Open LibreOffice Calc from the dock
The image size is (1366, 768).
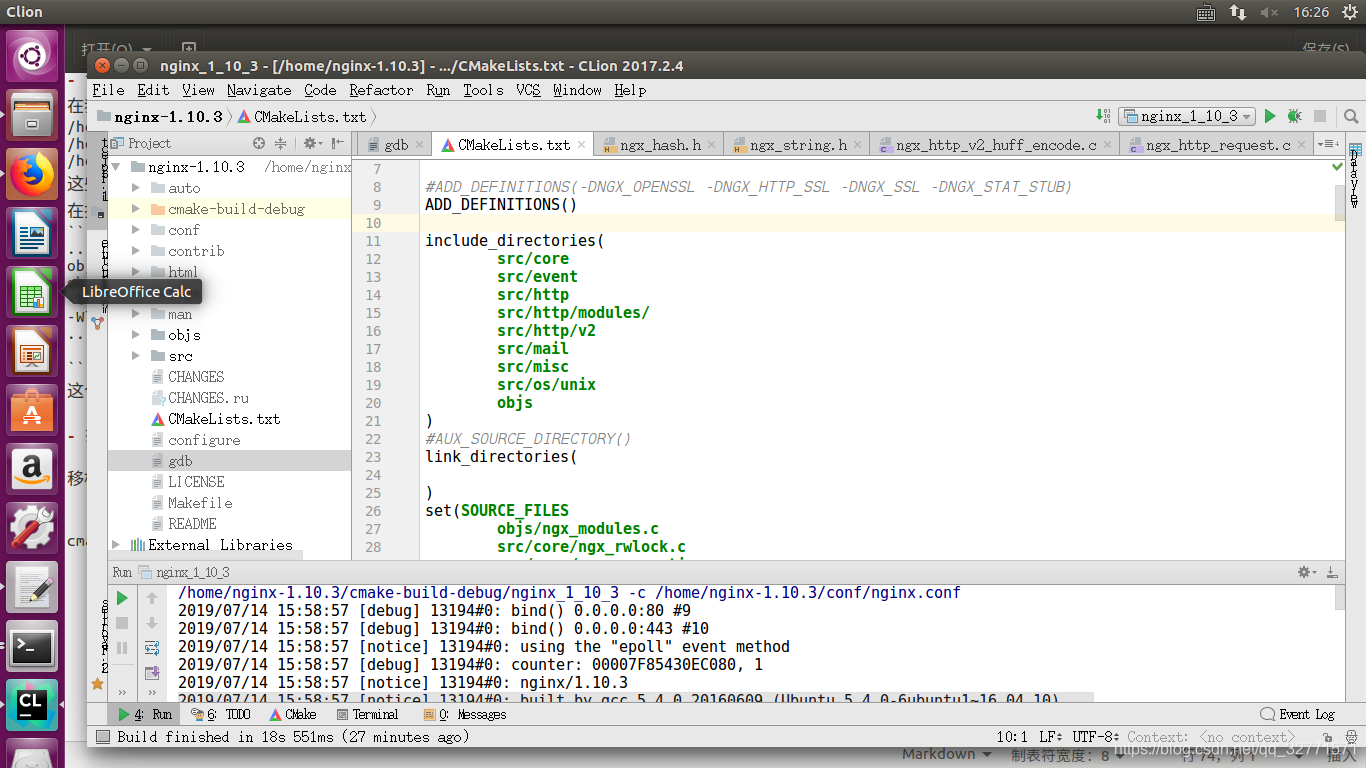click(32, 292)
